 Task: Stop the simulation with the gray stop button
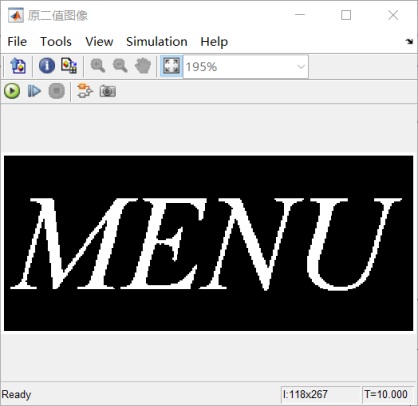pos(57,91)
